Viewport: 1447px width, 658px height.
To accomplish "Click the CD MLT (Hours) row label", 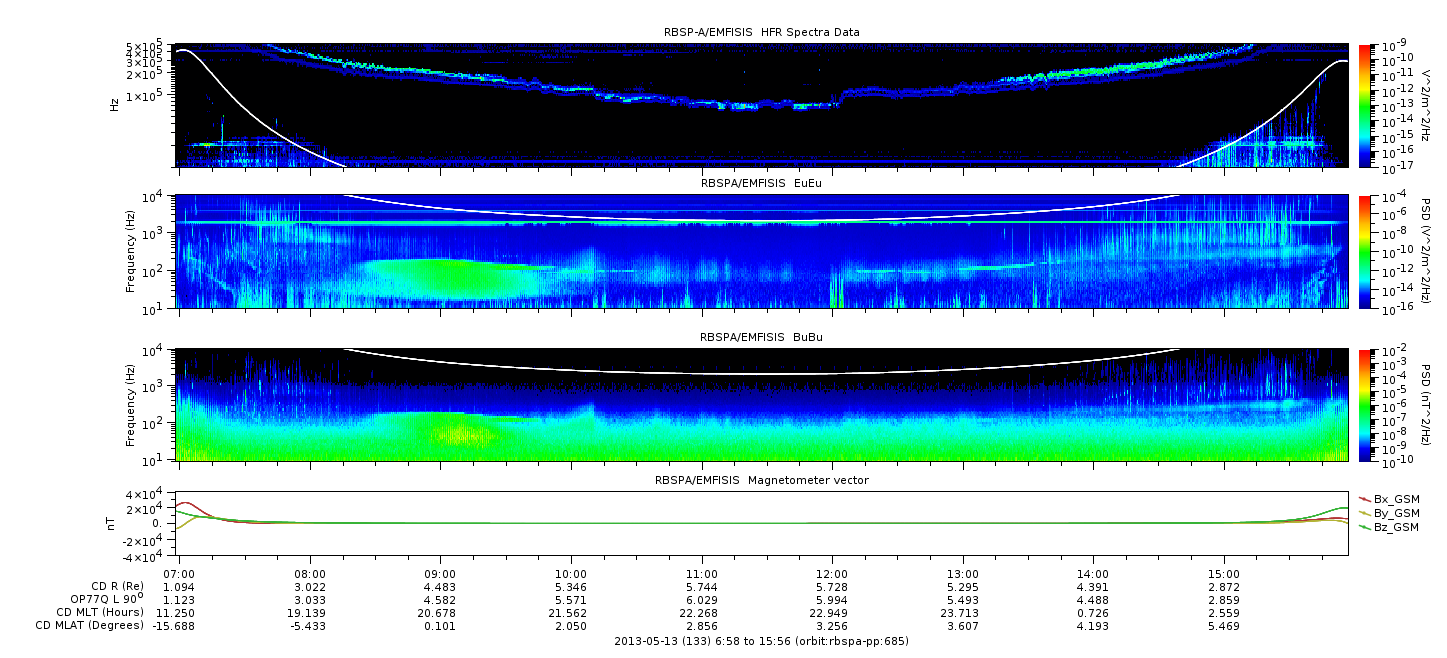I will pos(100,612).
